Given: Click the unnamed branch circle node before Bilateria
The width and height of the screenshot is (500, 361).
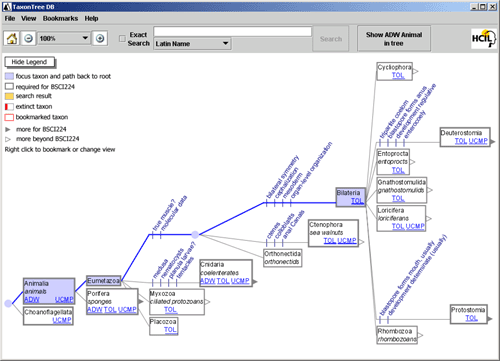Looking at the screenshot, I should (195, 235).
